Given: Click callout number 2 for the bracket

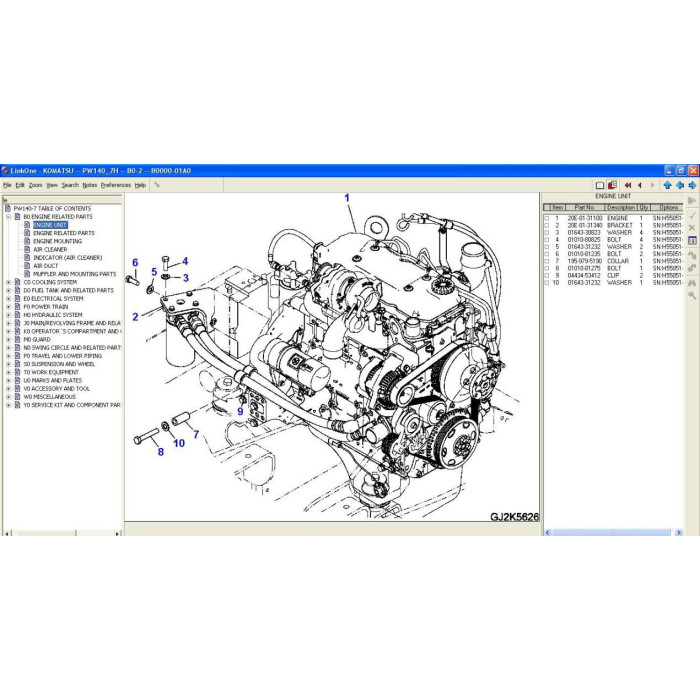Looking at the screenshot, I should (135, 317).
